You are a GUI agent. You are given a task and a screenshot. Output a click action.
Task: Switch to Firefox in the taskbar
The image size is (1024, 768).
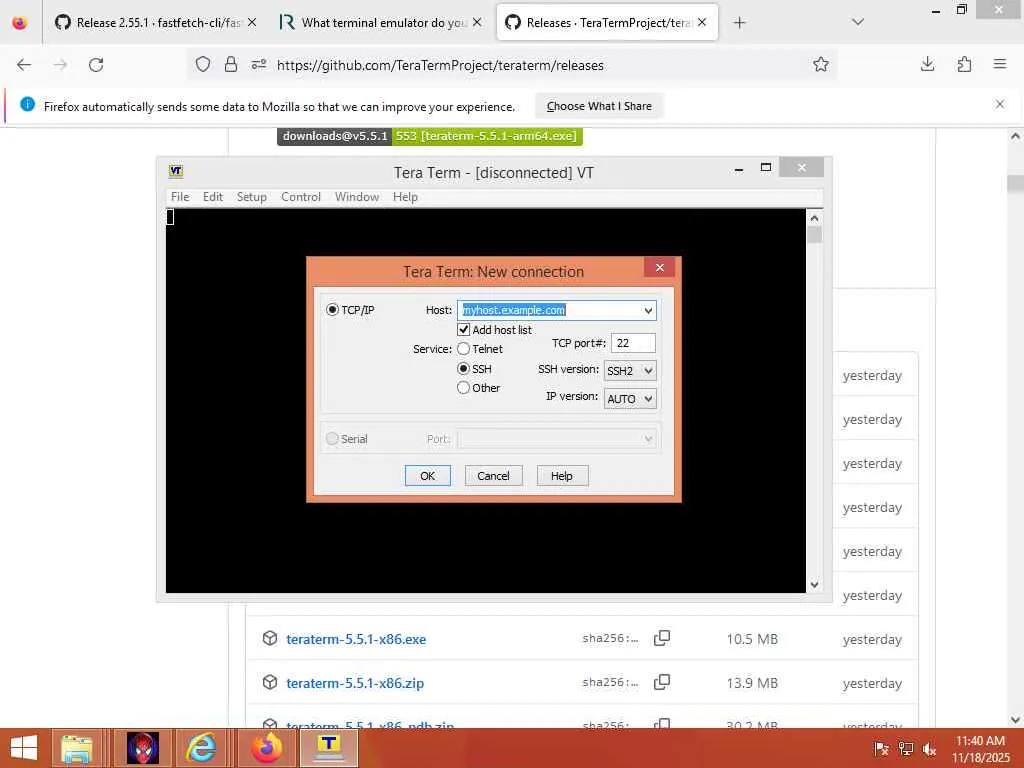[x=267, y=748]
